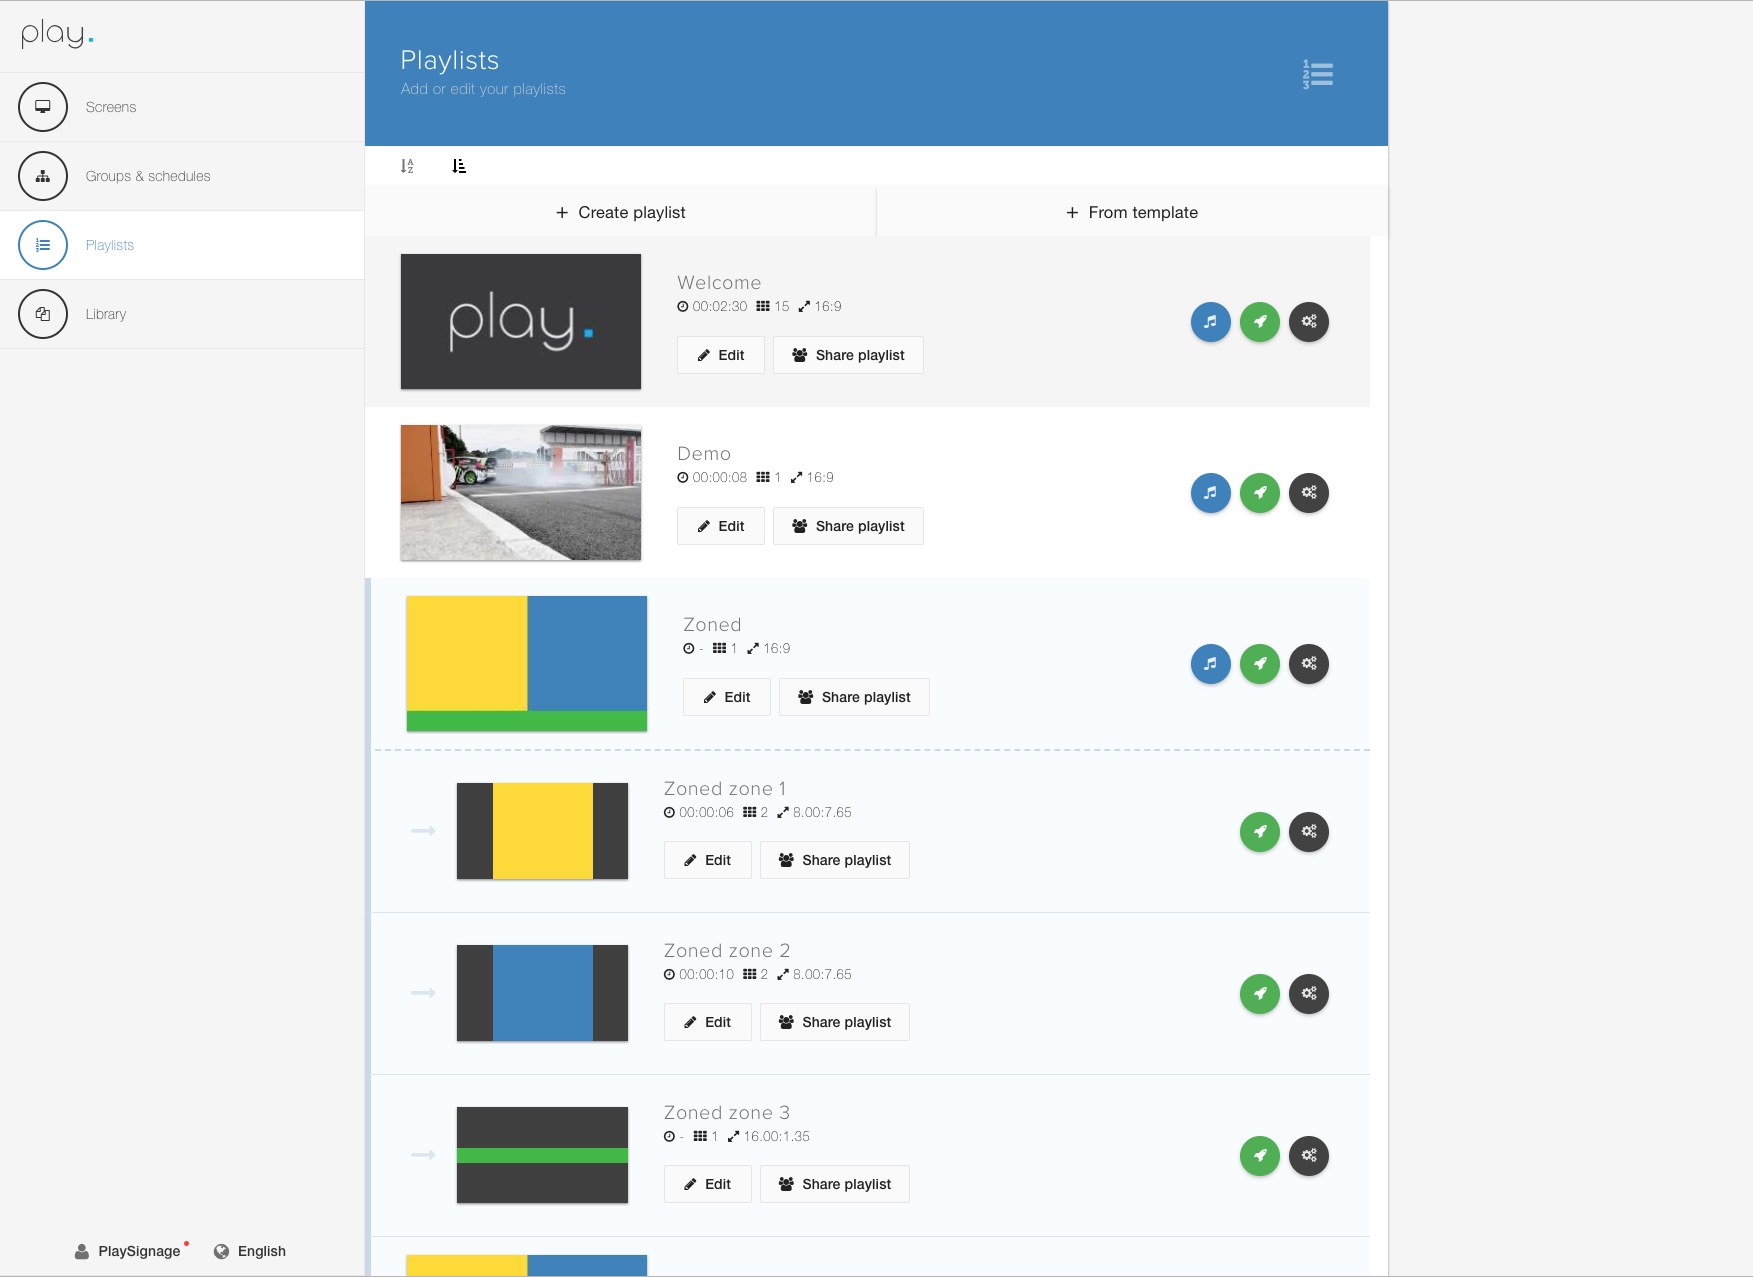
Task: Open settings for the Welcome playlist
Action: pos(1309,321)
